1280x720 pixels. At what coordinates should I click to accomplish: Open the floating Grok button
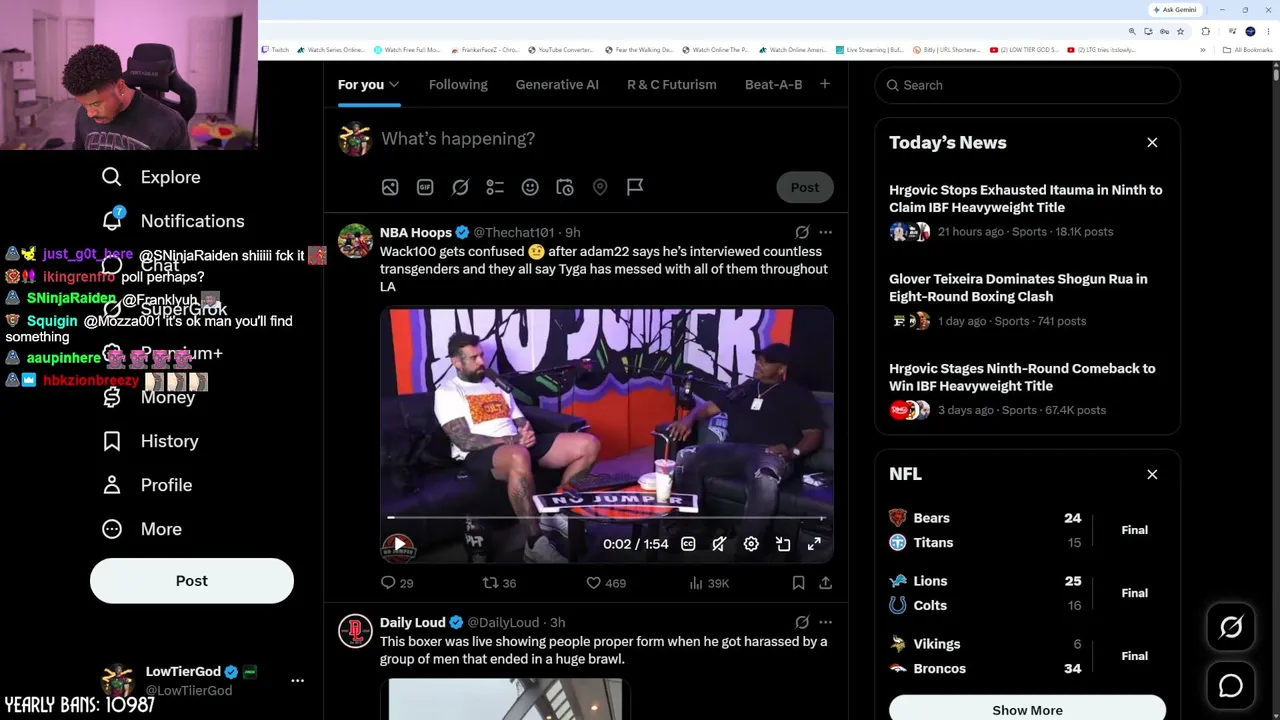click(x=1231, y=627)
